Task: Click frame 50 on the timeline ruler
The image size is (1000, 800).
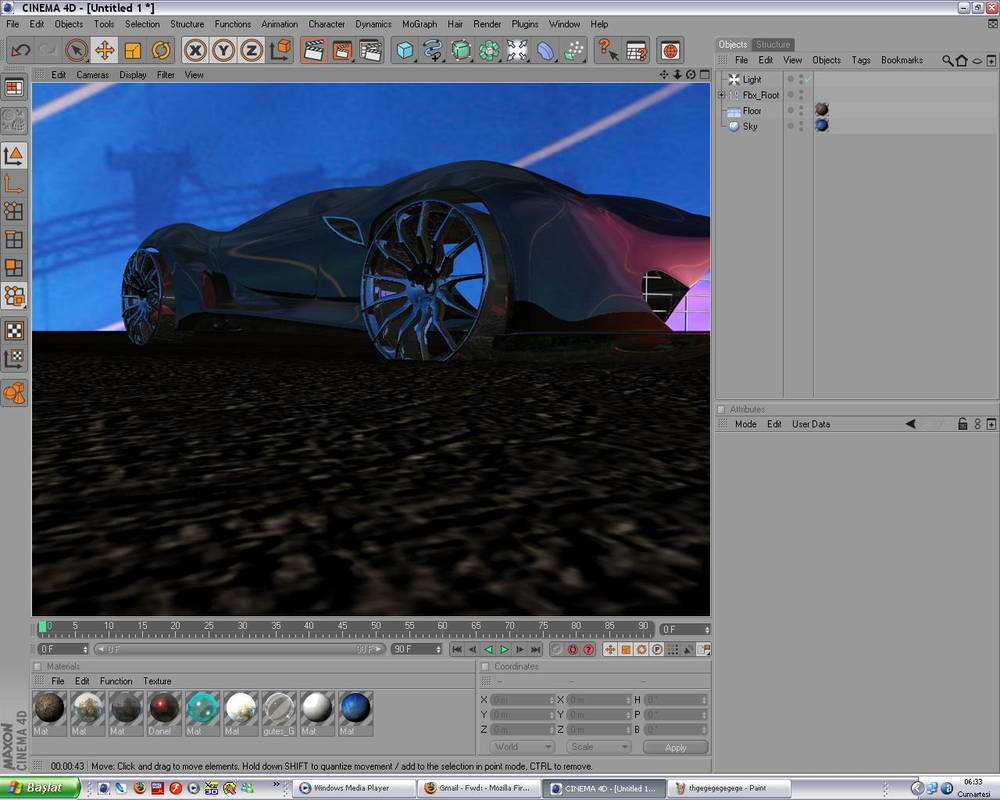Action: [x=376, y=628]
